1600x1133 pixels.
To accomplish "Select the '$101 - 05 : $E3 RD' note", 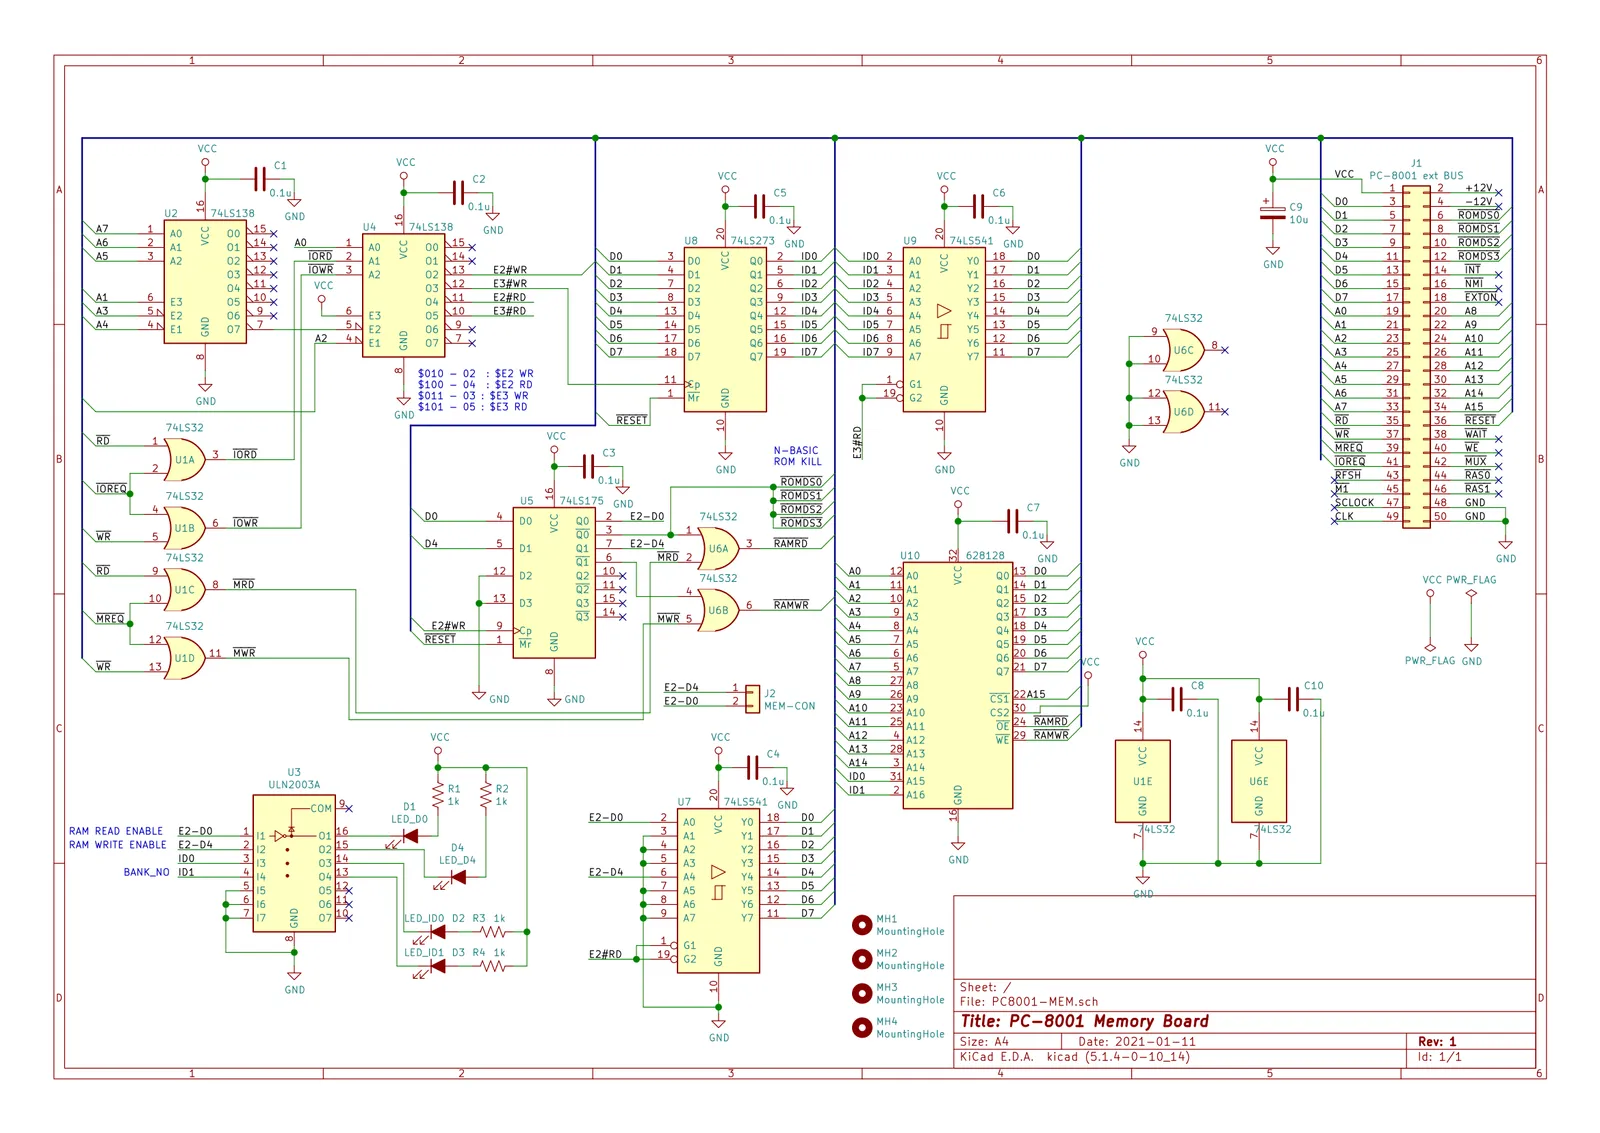I will point(473,407).
